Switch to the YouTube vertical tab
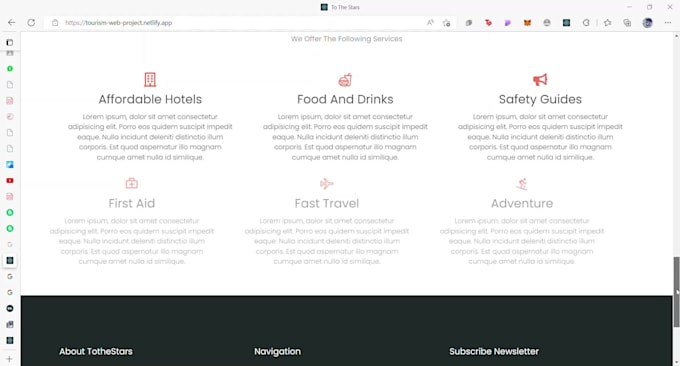Image resolution: width=680 pixels, height=366 pixels. (x=10, y=180)
